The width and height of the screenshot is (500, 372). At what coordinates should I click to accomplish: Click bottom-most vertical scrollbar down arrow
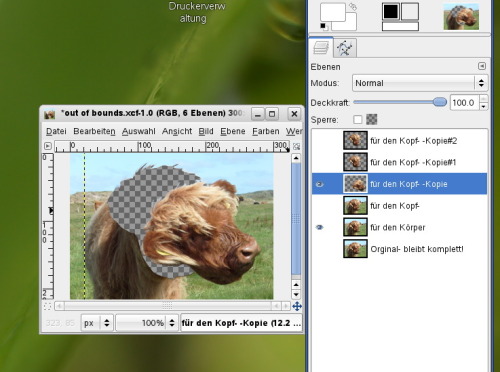click(296, 294)
